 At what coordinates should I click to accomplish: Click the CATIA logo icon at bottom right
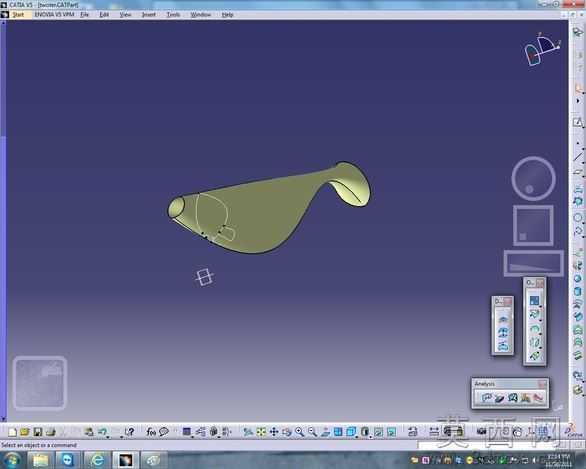point(574,431)
